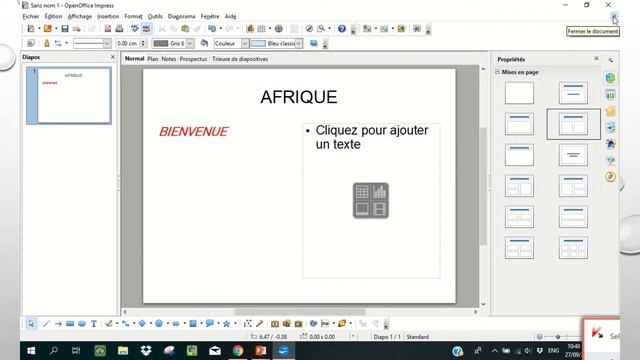Toggle AutoSpellcheck in the toolbar

coord(146,29)
